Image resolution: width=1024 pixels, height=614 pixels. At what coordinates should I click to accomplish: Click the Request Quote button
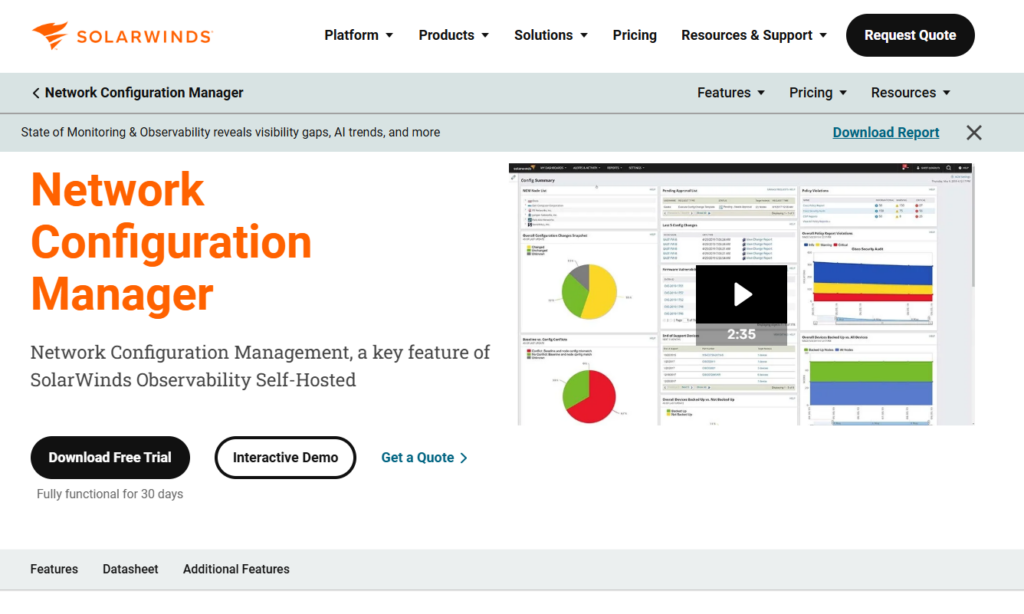point(910,35)
